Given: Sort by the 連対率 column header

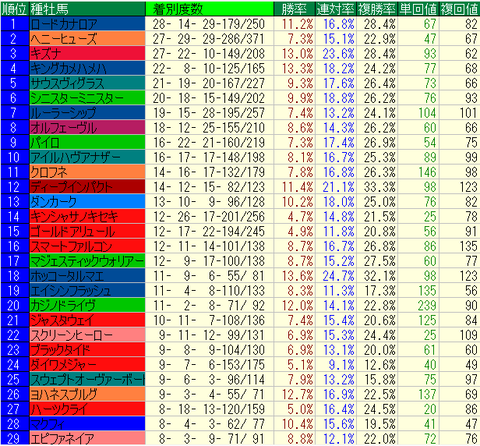Looking at the screenshot, I should click(x=335, y=9).
